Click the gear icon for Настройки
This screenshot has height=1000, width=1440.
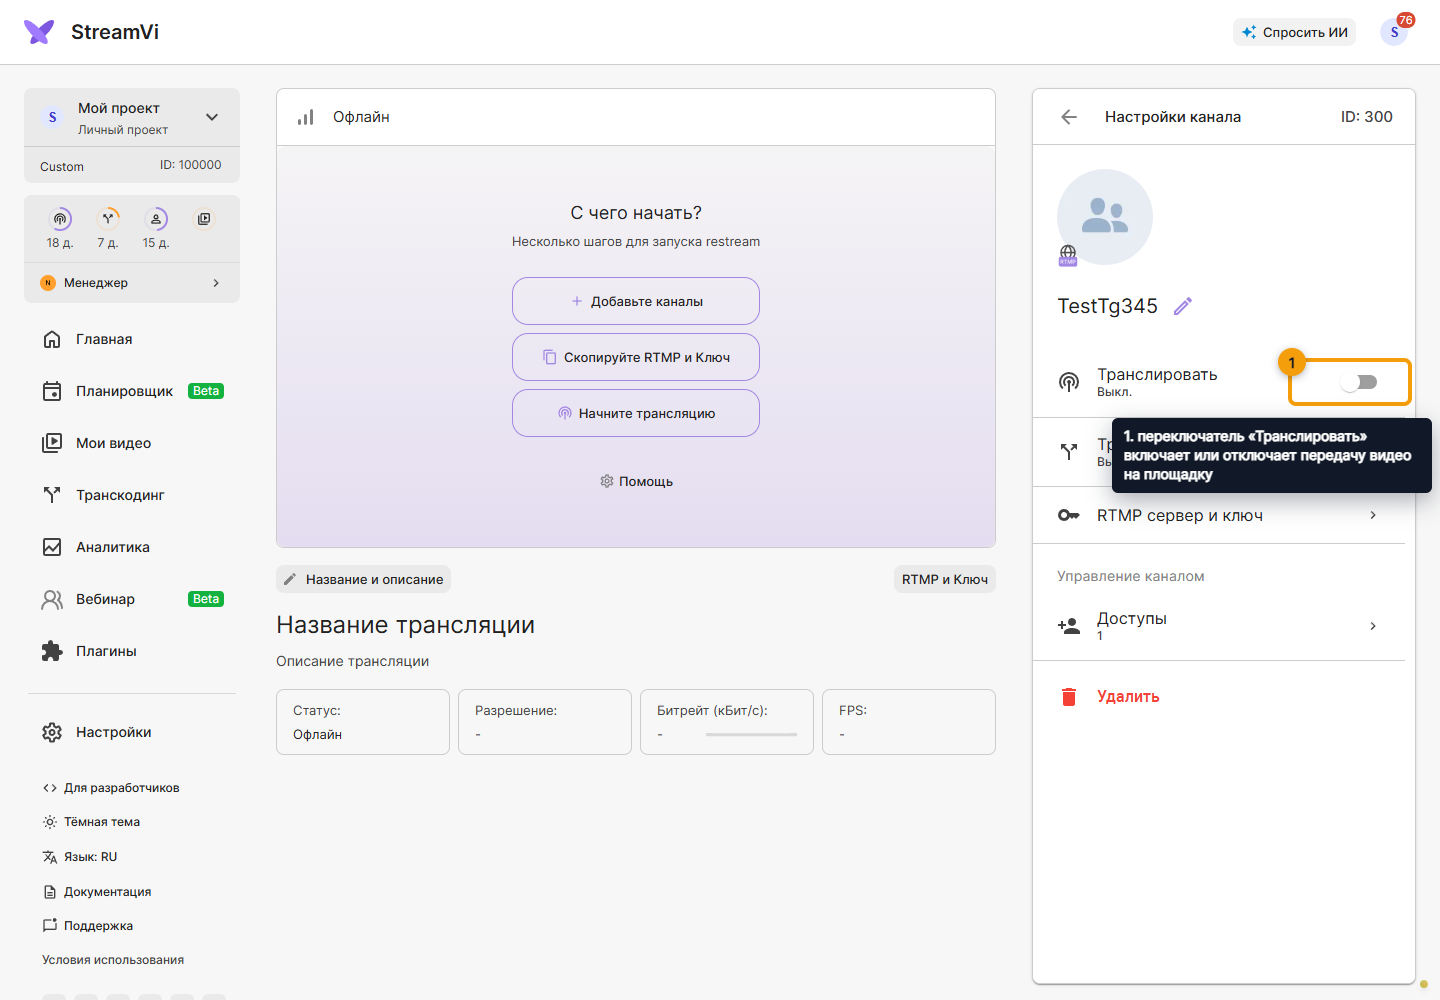click(x=52, y=732)
